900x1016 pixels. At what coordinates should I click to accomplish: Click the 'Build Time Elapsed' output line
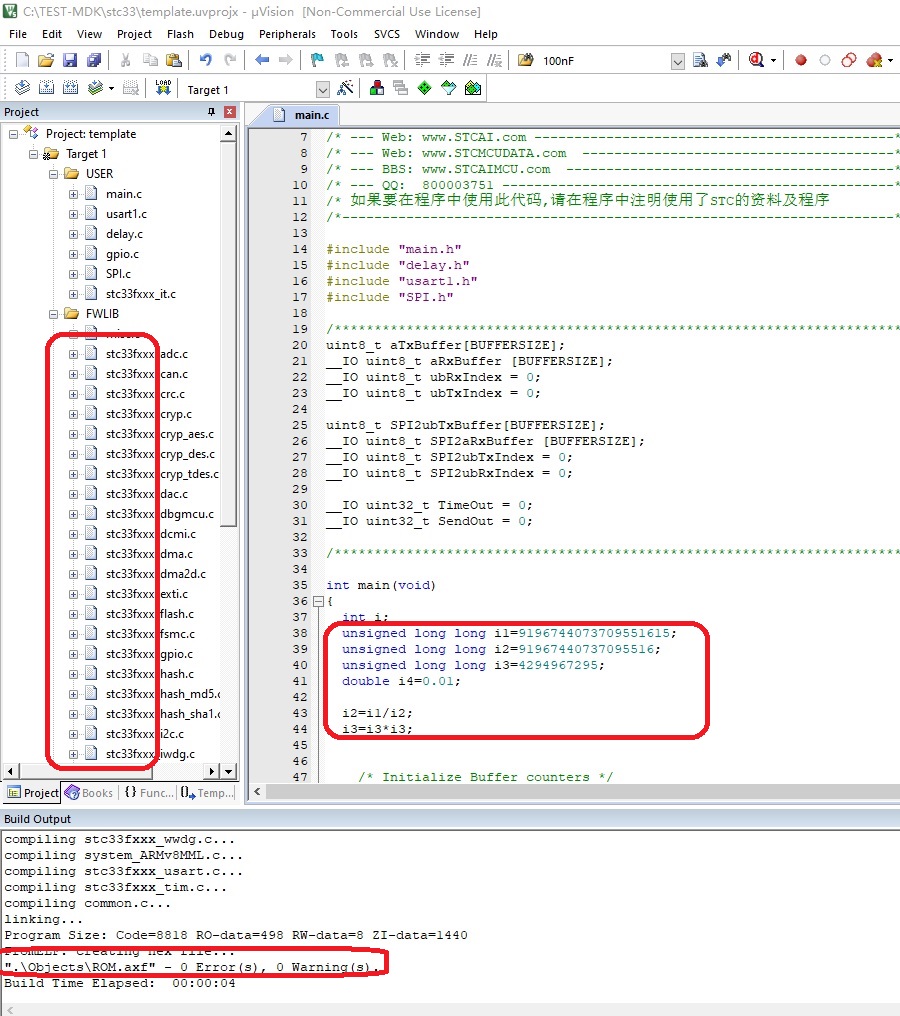[x=120, y=983]
